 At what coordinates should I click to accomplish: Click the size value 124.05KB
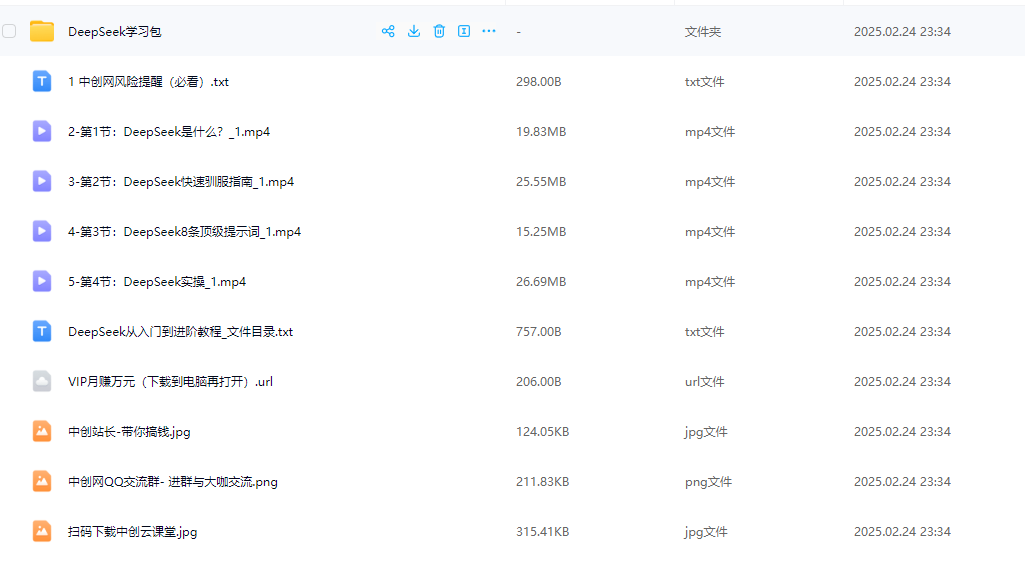(543, 431)
